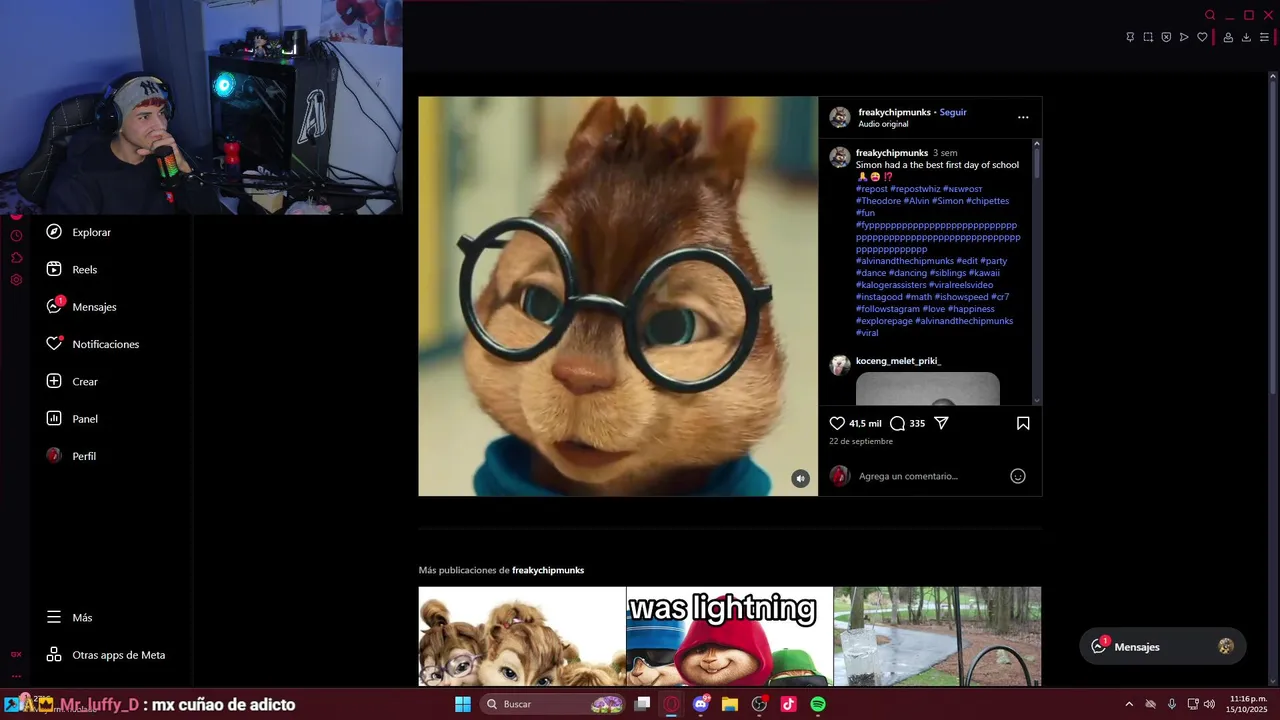Open the ad blocker shield icon

pyautogui.click(x=1166, y=37)
